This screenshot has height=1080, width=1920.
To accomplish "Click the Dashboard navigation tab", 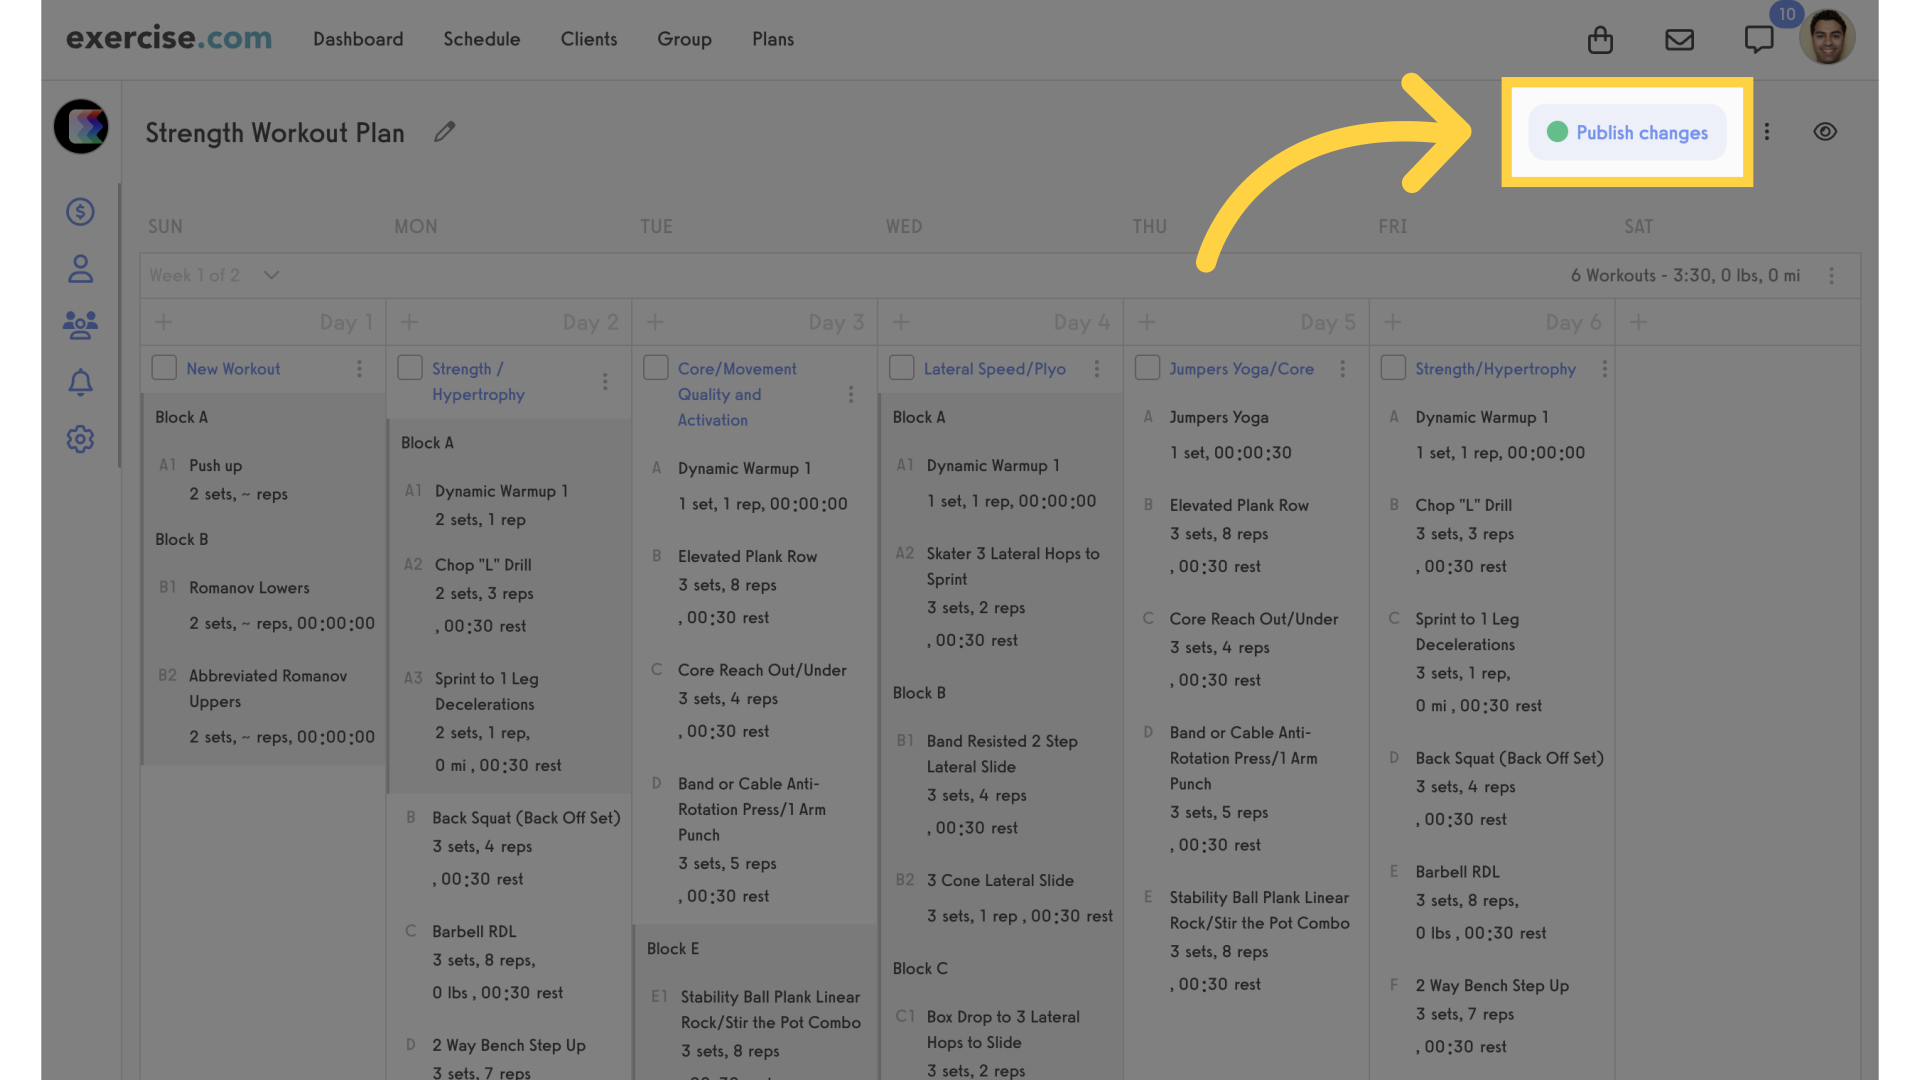I will [x=357, y=38].
